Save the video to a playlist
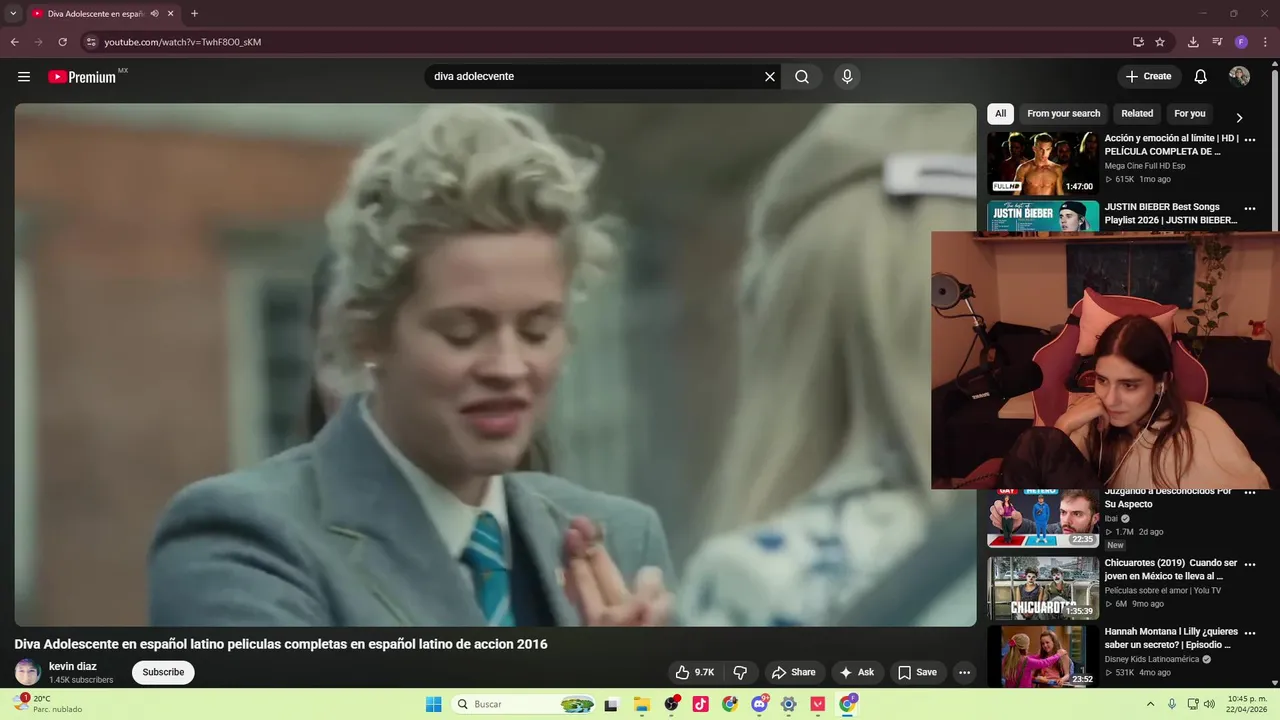 (x=917, y=673)
